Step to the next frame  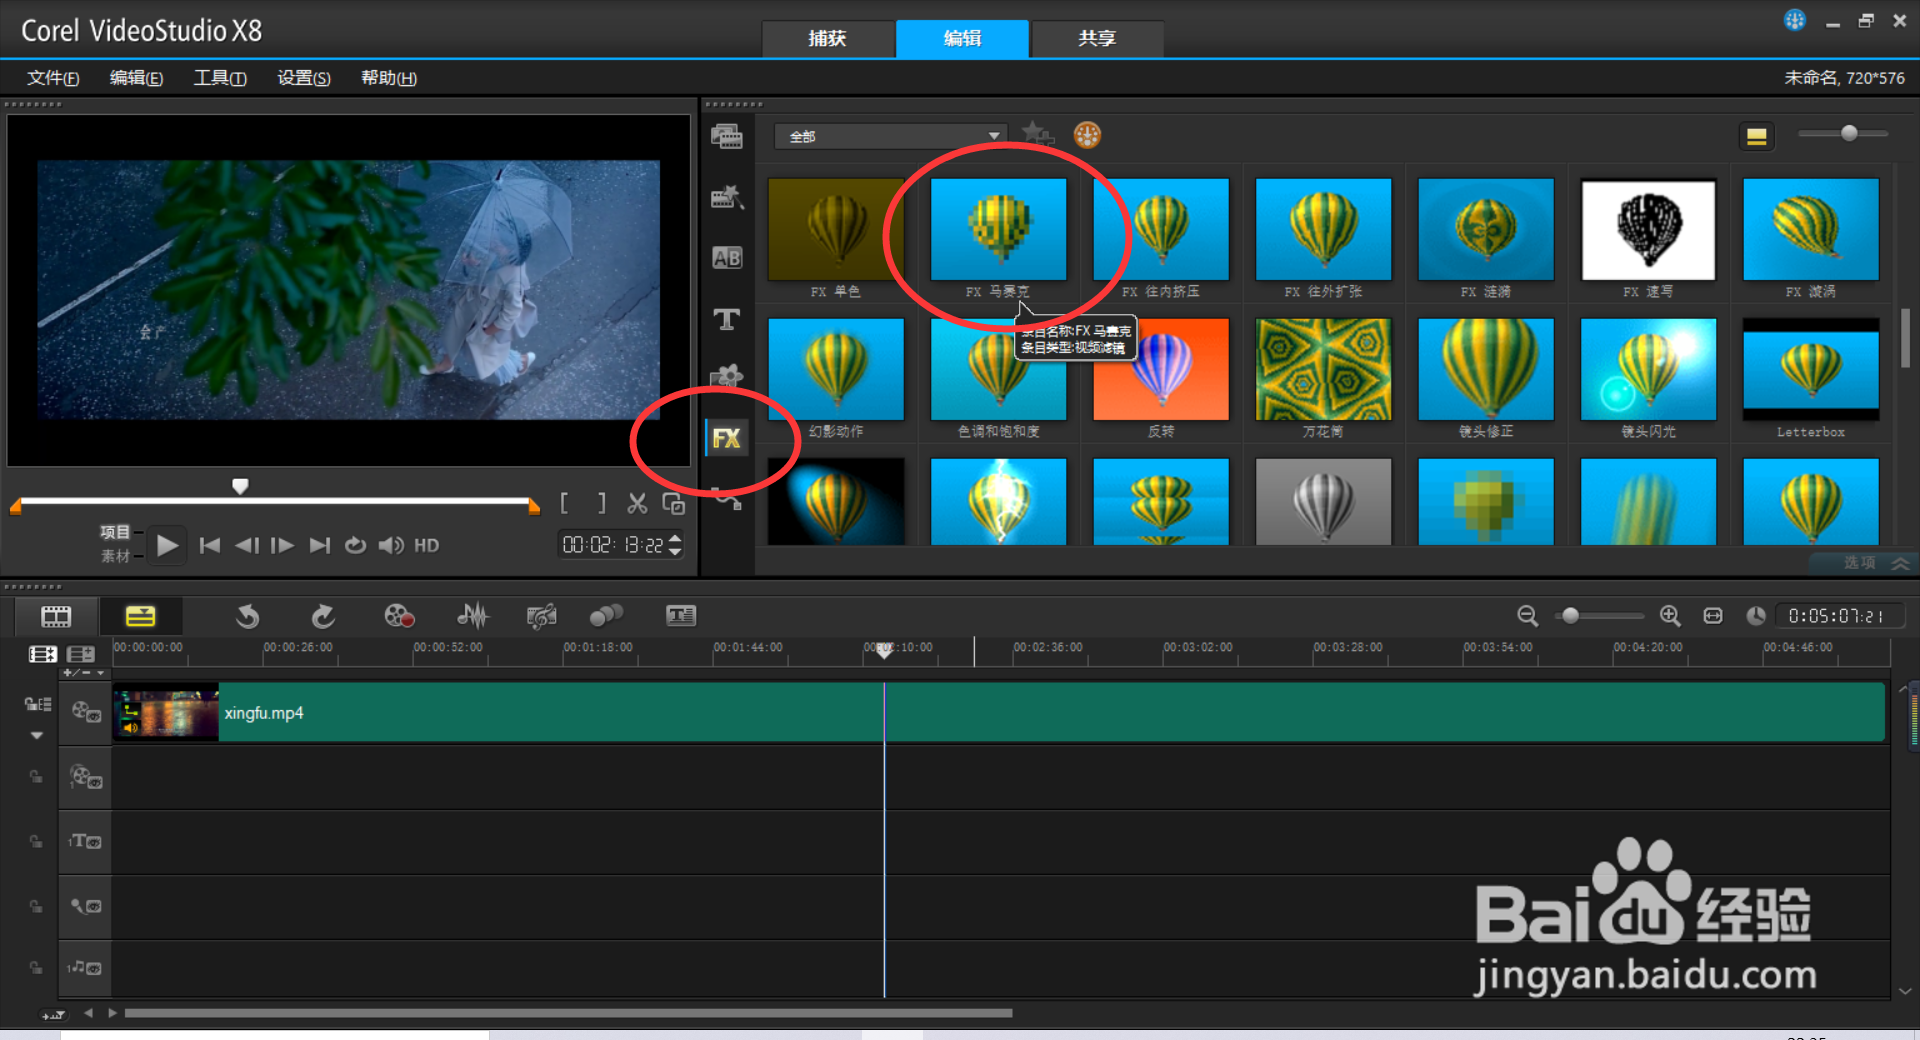coord(282,545)
